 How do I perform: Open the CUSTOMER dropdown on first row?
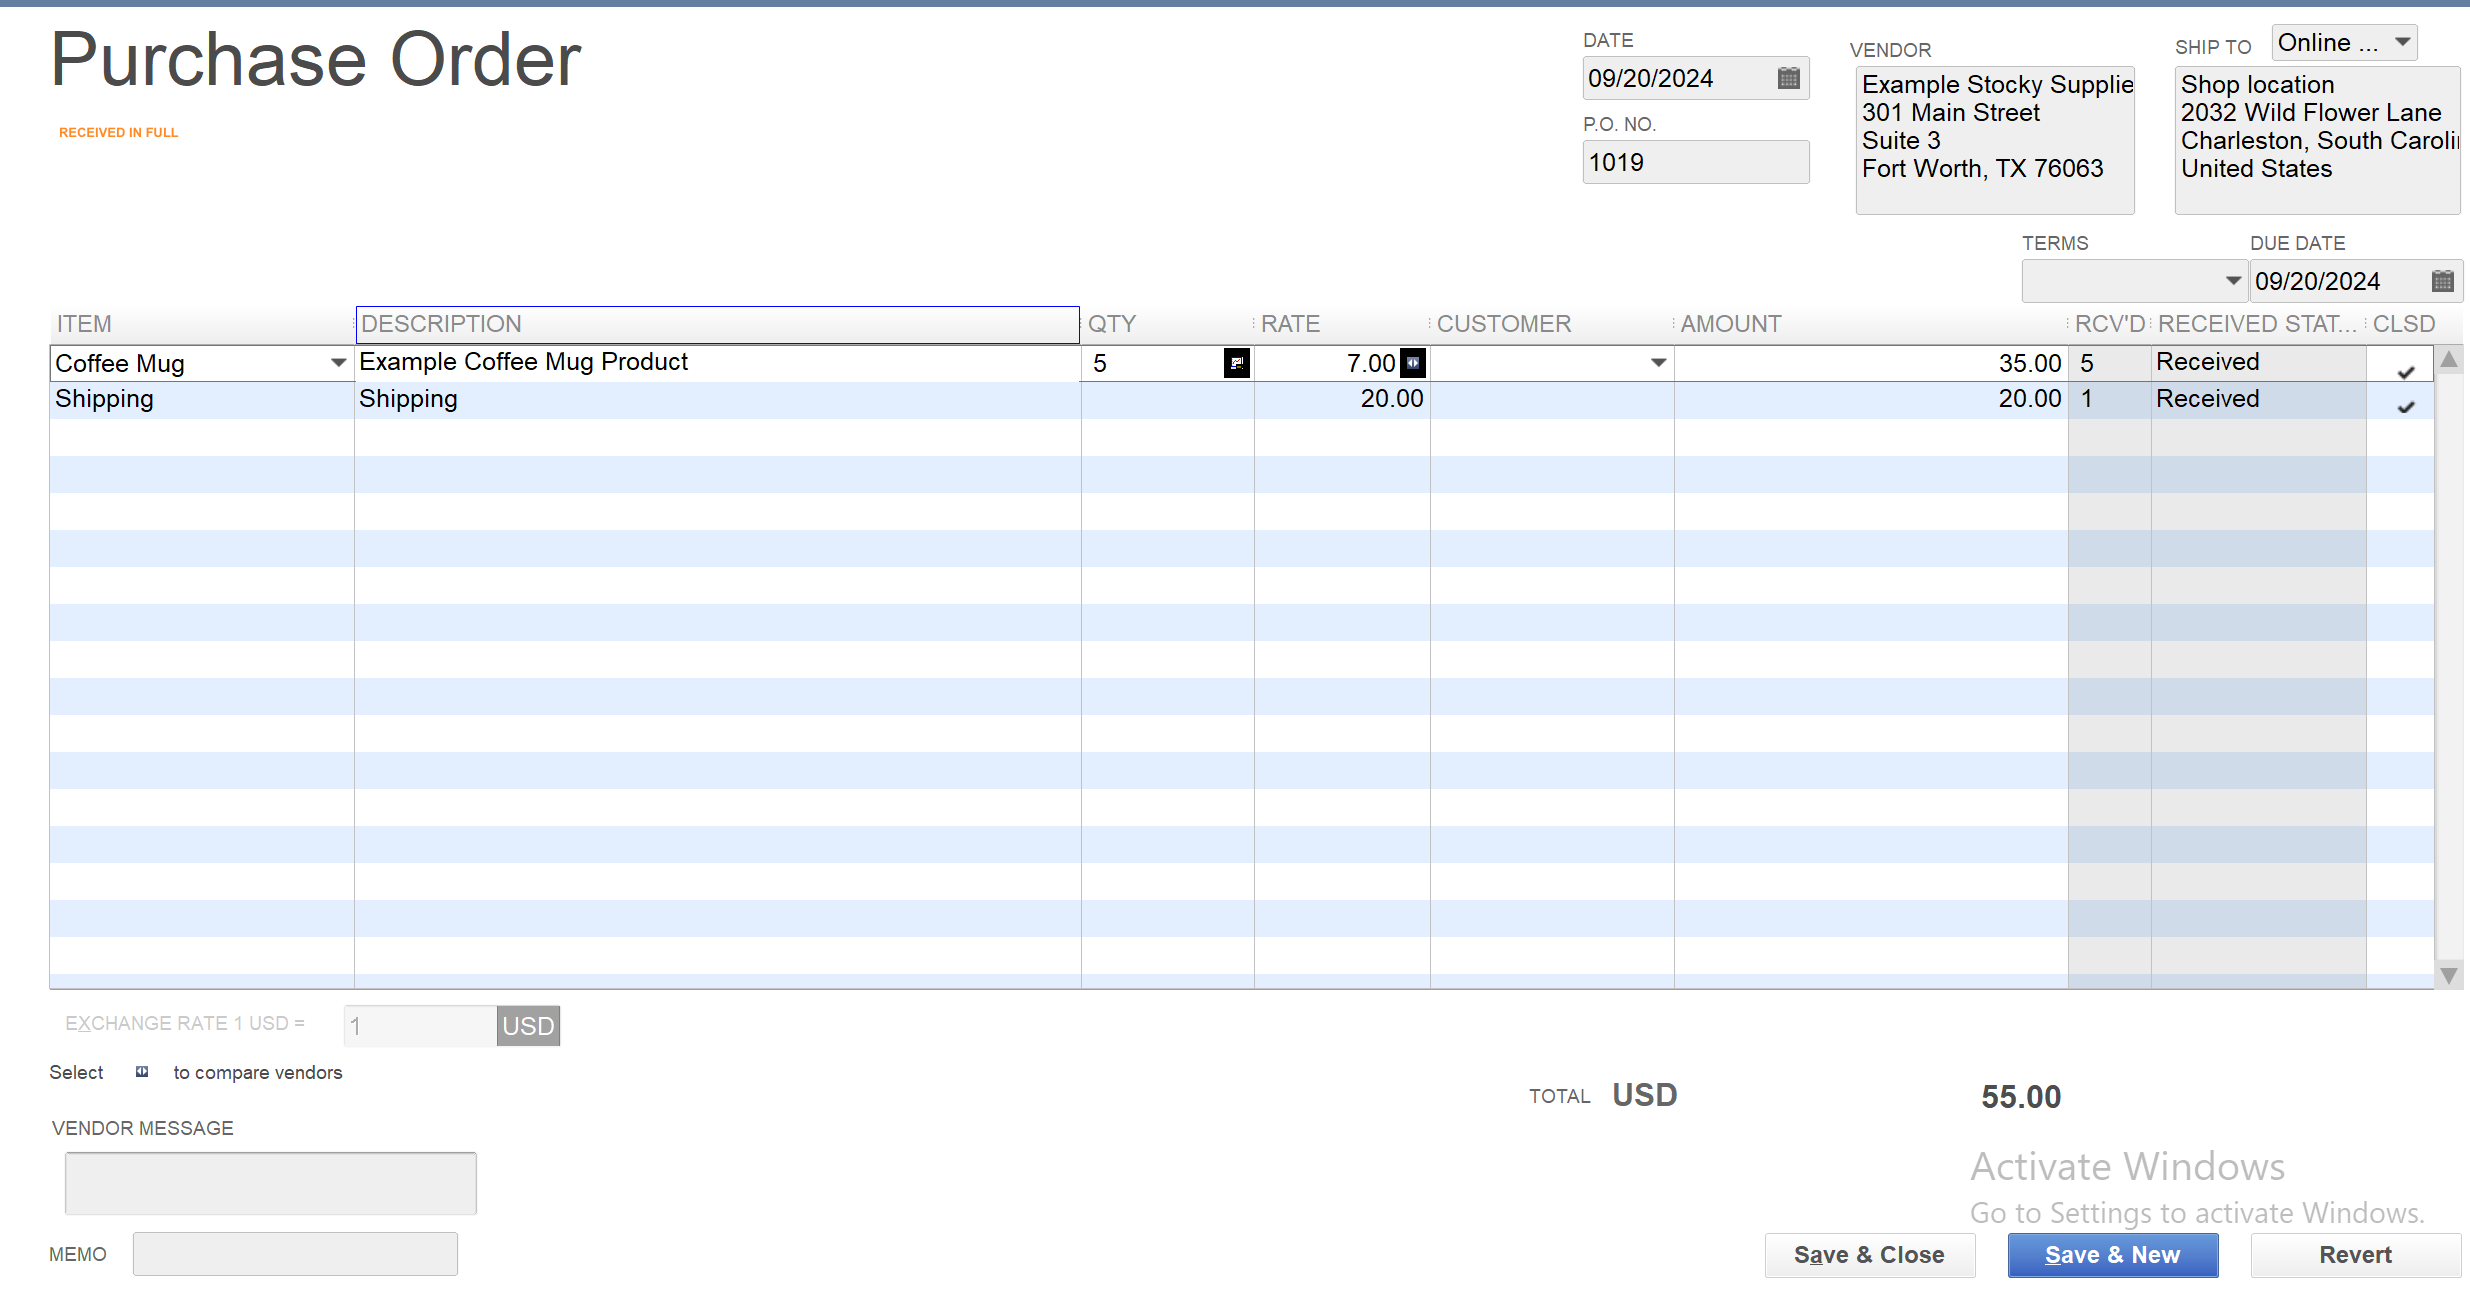coord(1658,363)
